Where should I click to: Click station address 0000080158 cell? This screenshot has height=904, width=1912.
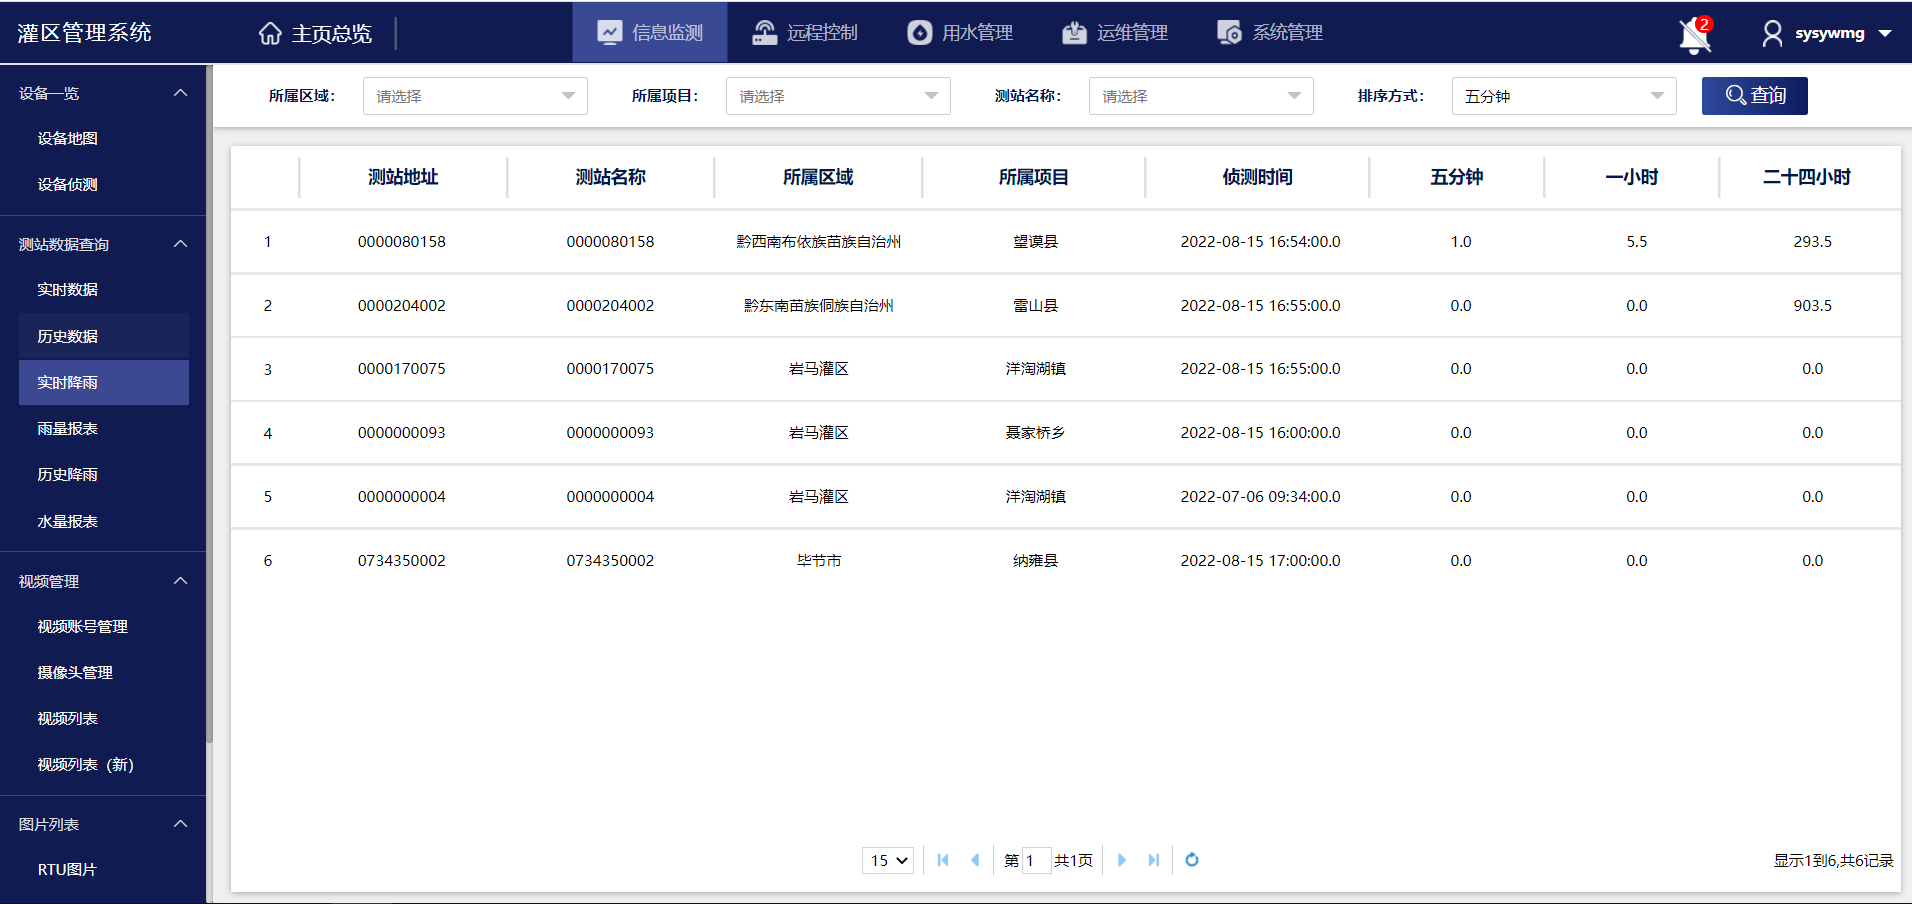[402, 241]
